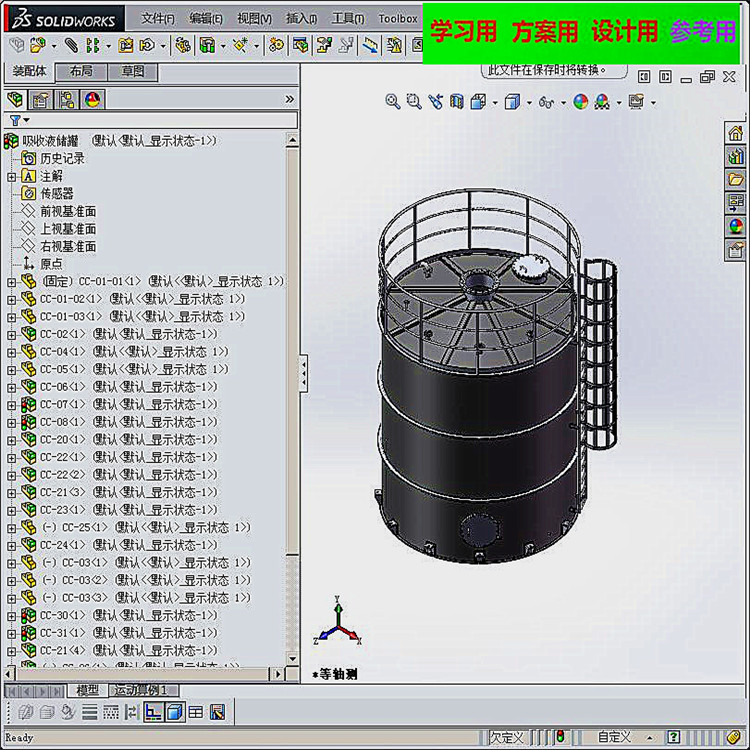Open the PropertyManager tab icon
Screen dimensions: 750x750
pyautogui.click(x=41, y=99)
